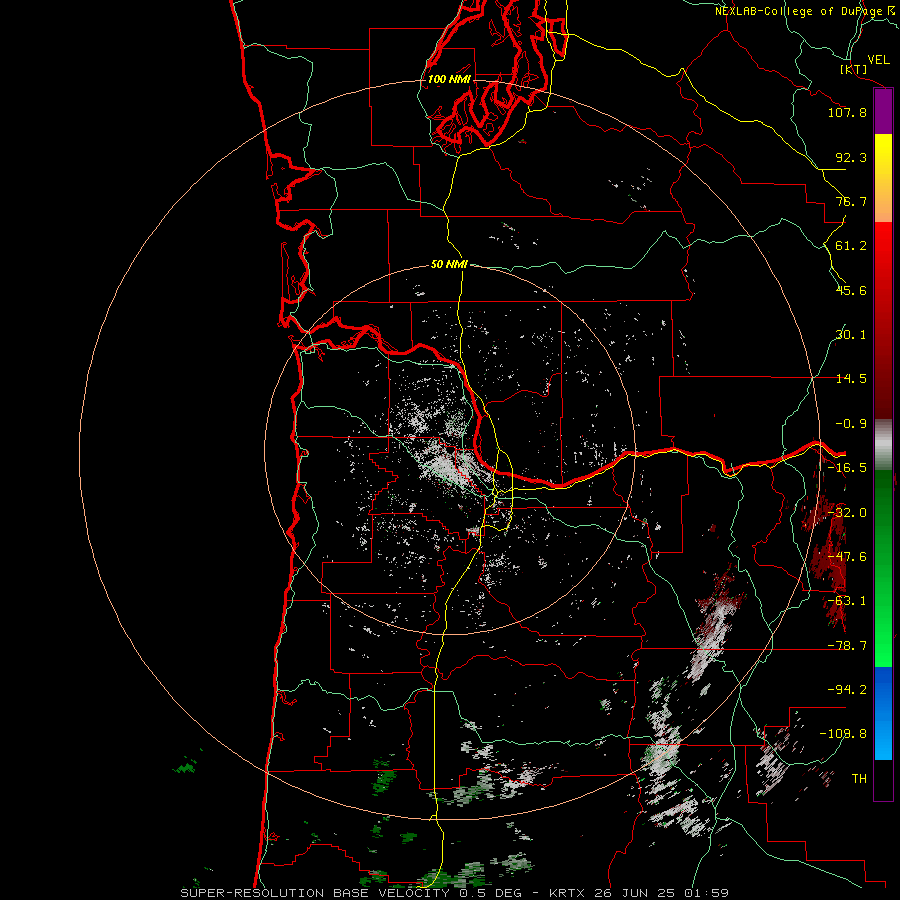The width and height of the screenshot is (900, 900).
Task: Select the -78.7 velocity scale label
Action: click(847, 646)
